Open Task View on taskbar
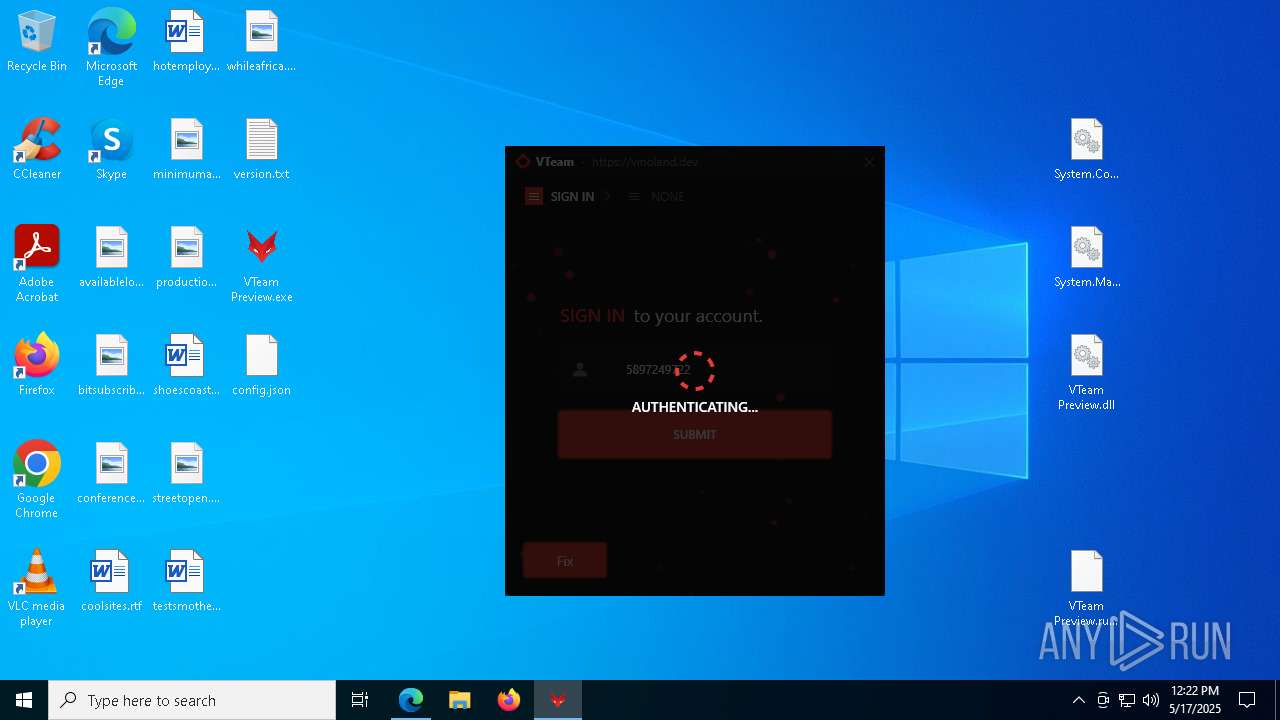Viewport: 1280px width, 720px height. tap(360, 700)
